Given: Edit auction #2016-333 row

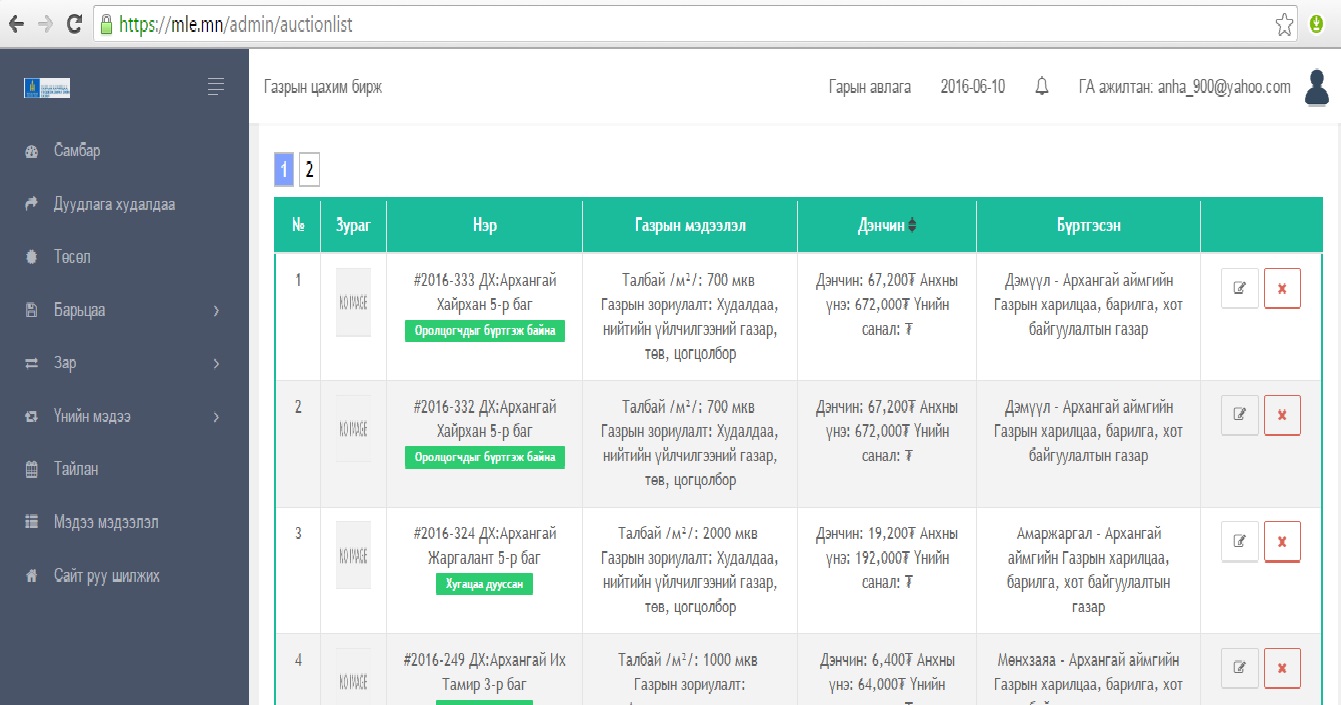Looking at the screenshot, I should pos(1240,288).
